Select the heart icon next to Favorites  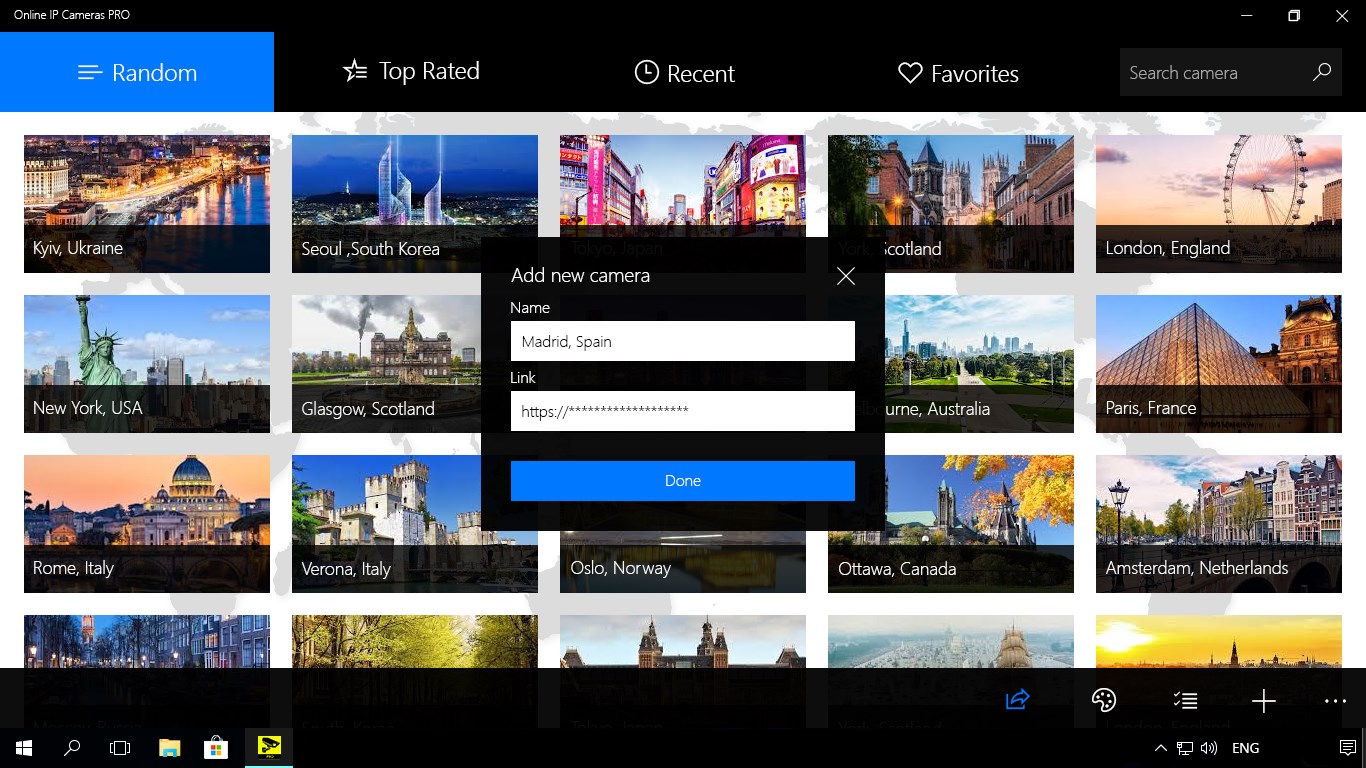[x=909, y=72]
